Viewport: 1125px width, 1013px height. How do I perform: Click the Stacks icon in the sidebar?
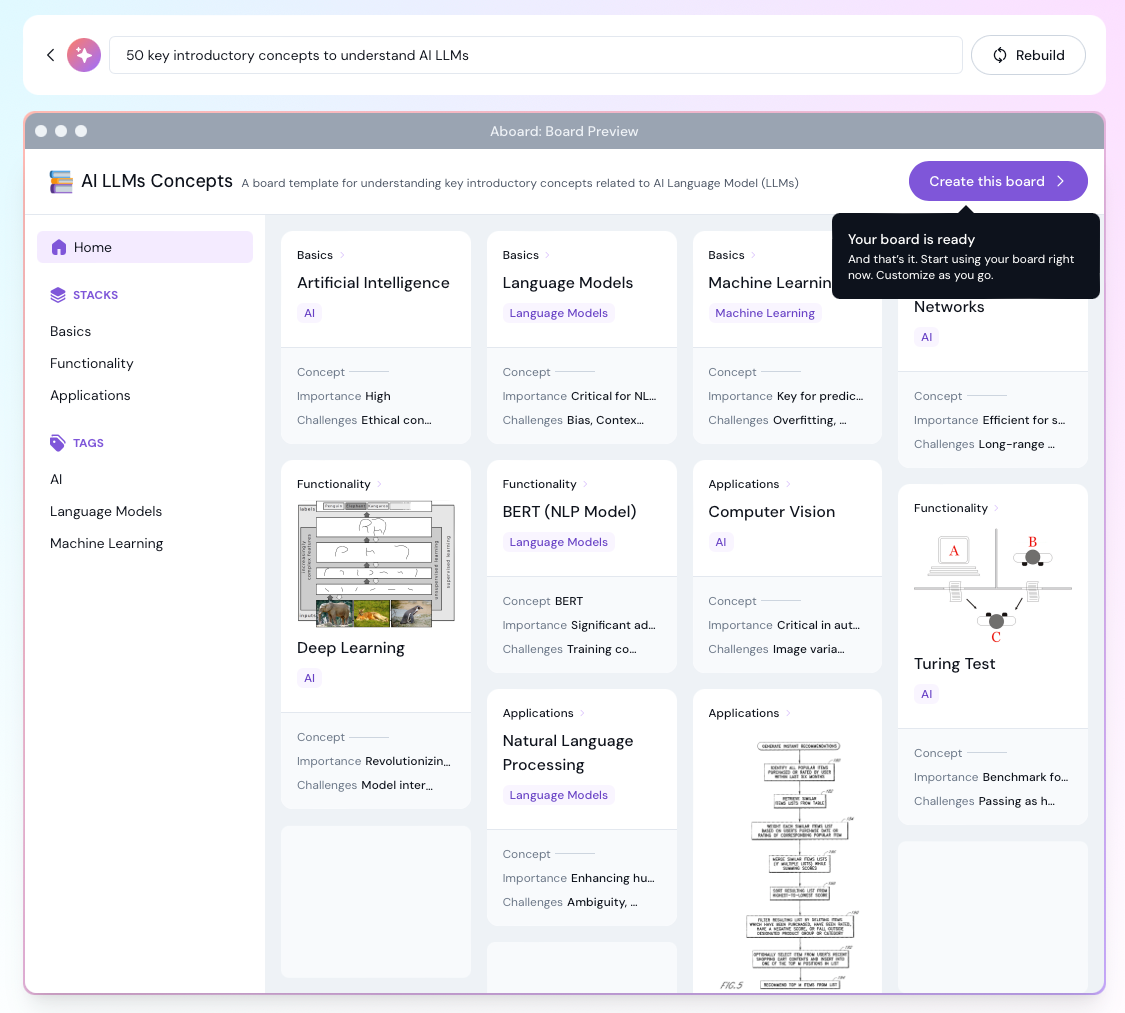coord(57,295)
